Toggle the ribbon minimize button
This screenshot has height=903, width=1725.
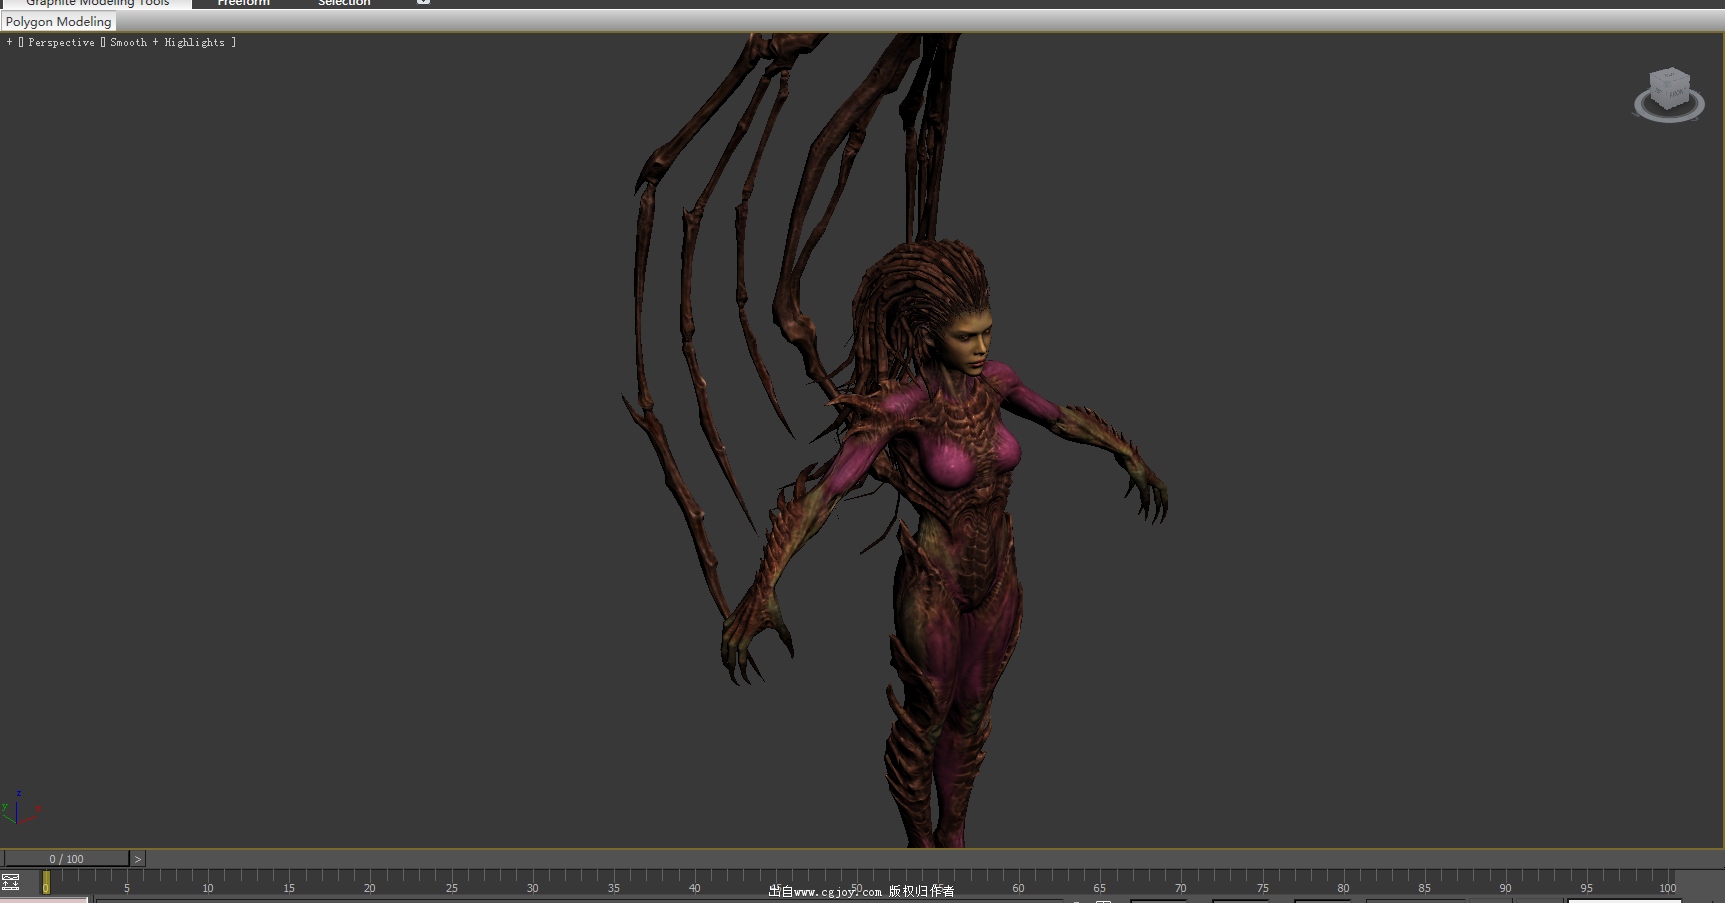(x=423, y=2)
